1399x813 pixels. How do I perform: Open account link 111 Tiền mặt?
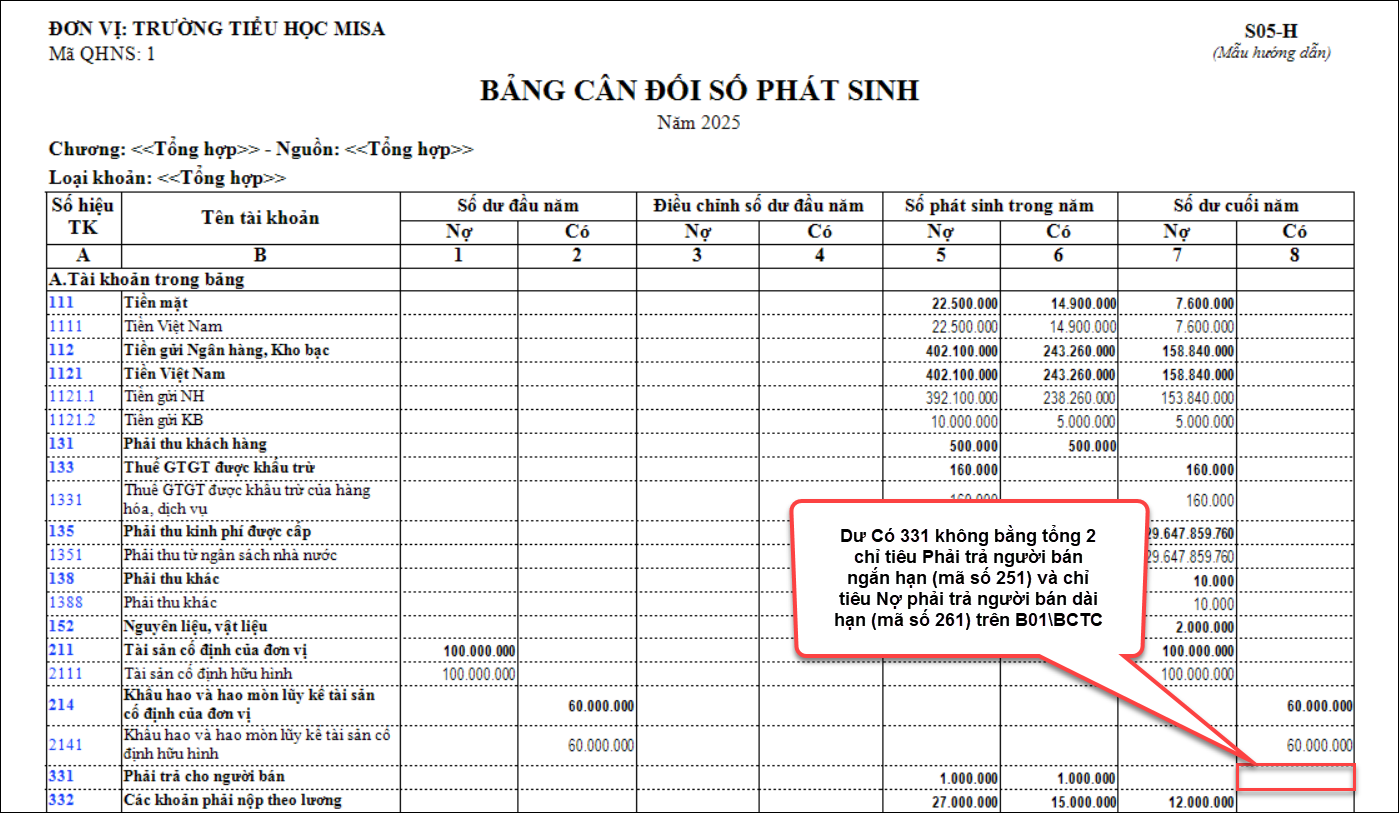60,302
